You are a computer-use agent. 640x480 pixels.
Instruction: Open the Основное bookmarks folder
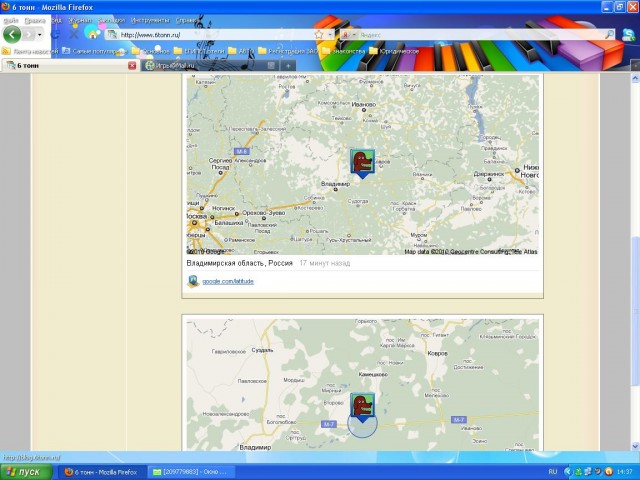click(x=151, y=51)
